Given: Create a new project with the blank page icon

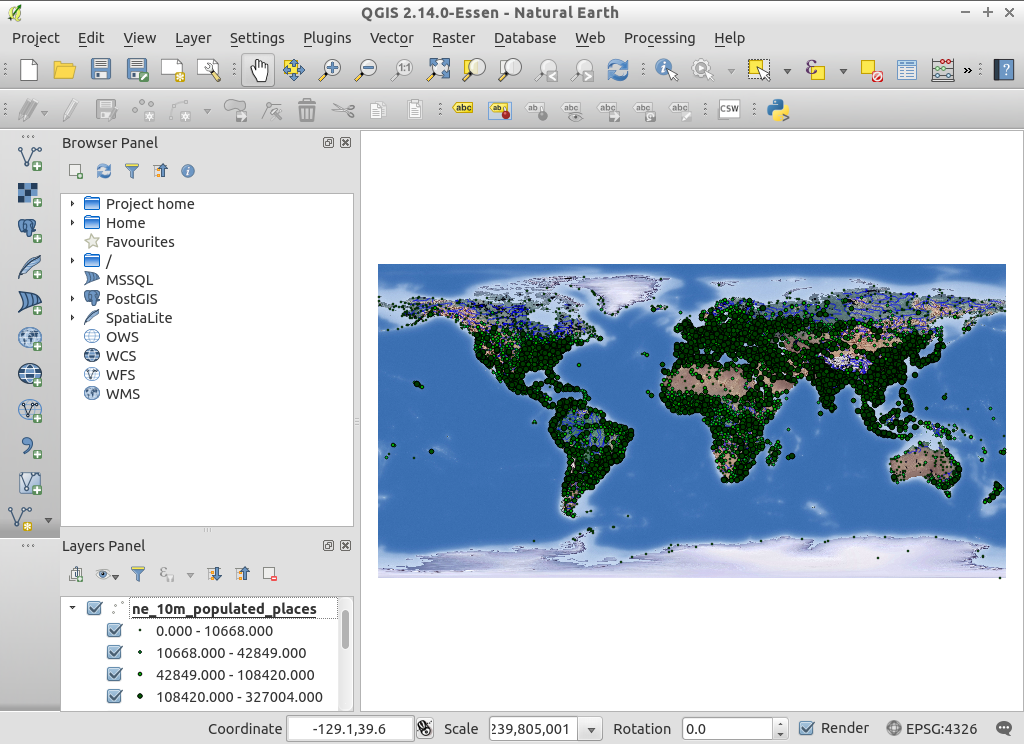Looking at the screenshot, I should pyautogui.click(x=29, y=69).
